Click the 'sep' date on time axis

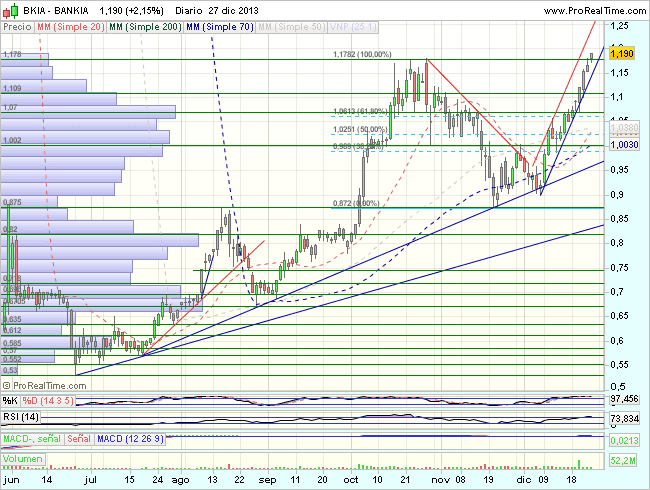point(267,480)
